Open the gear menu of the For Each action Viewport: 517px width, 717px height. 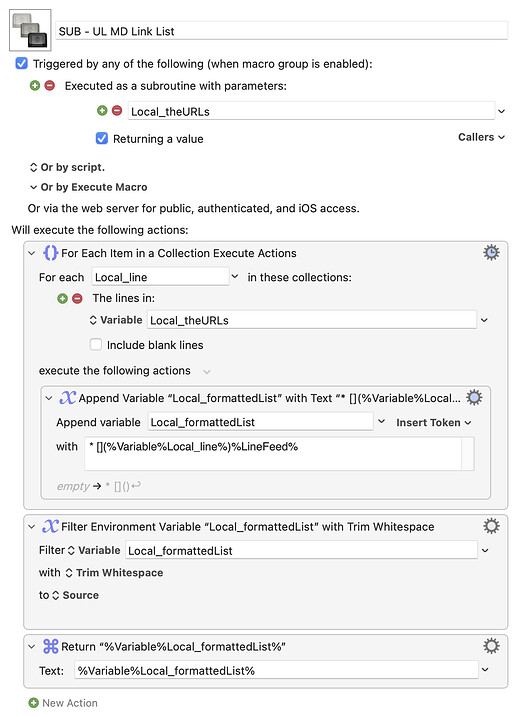[x=491, y=252]
